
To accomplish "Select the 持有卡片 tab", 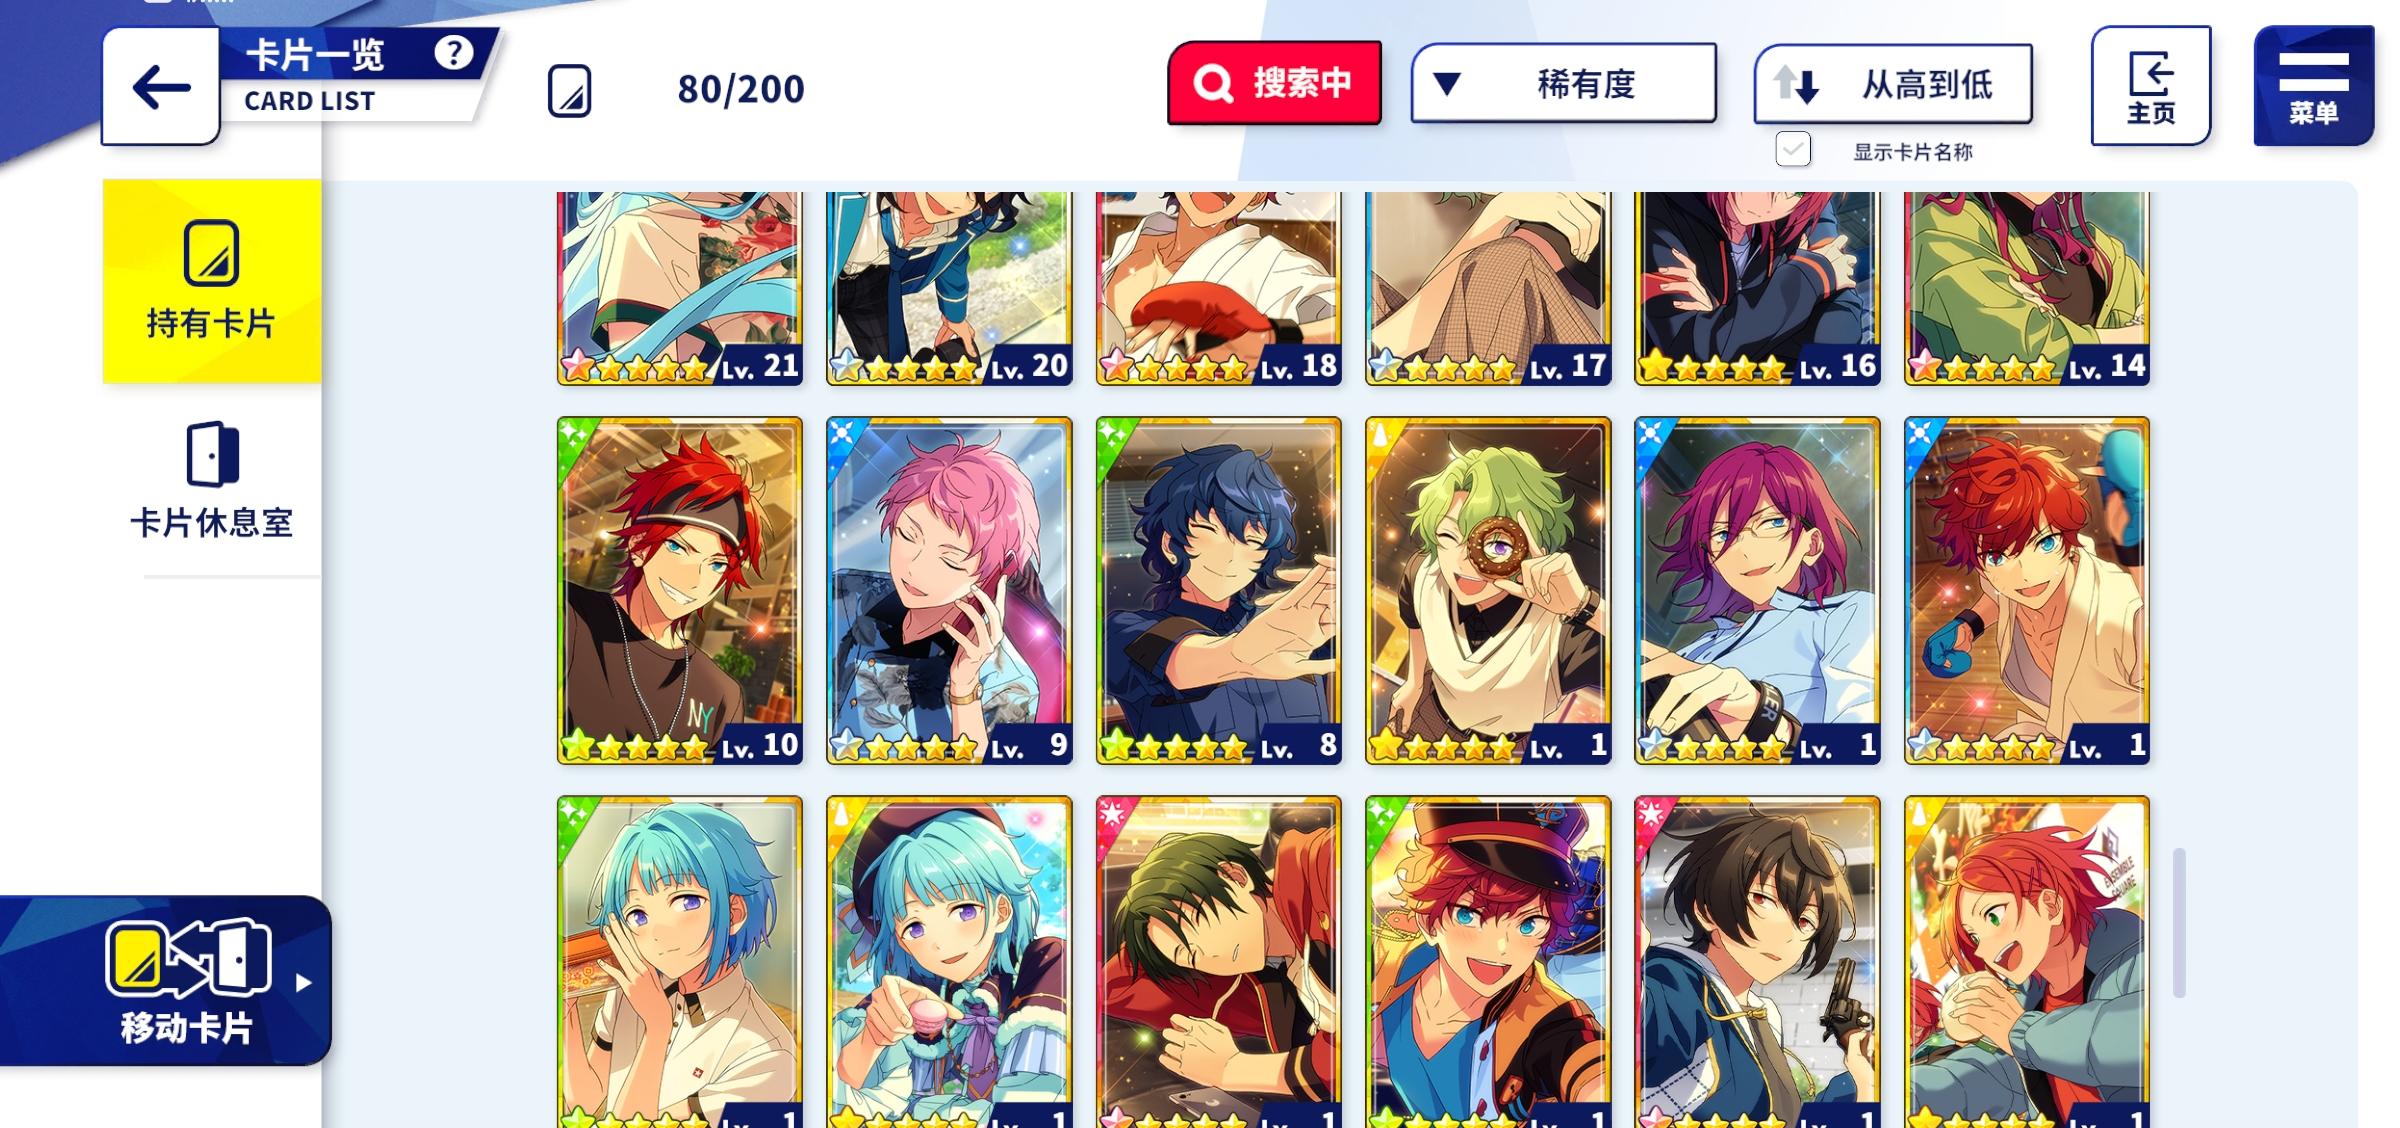I will (x=212, y=281).
